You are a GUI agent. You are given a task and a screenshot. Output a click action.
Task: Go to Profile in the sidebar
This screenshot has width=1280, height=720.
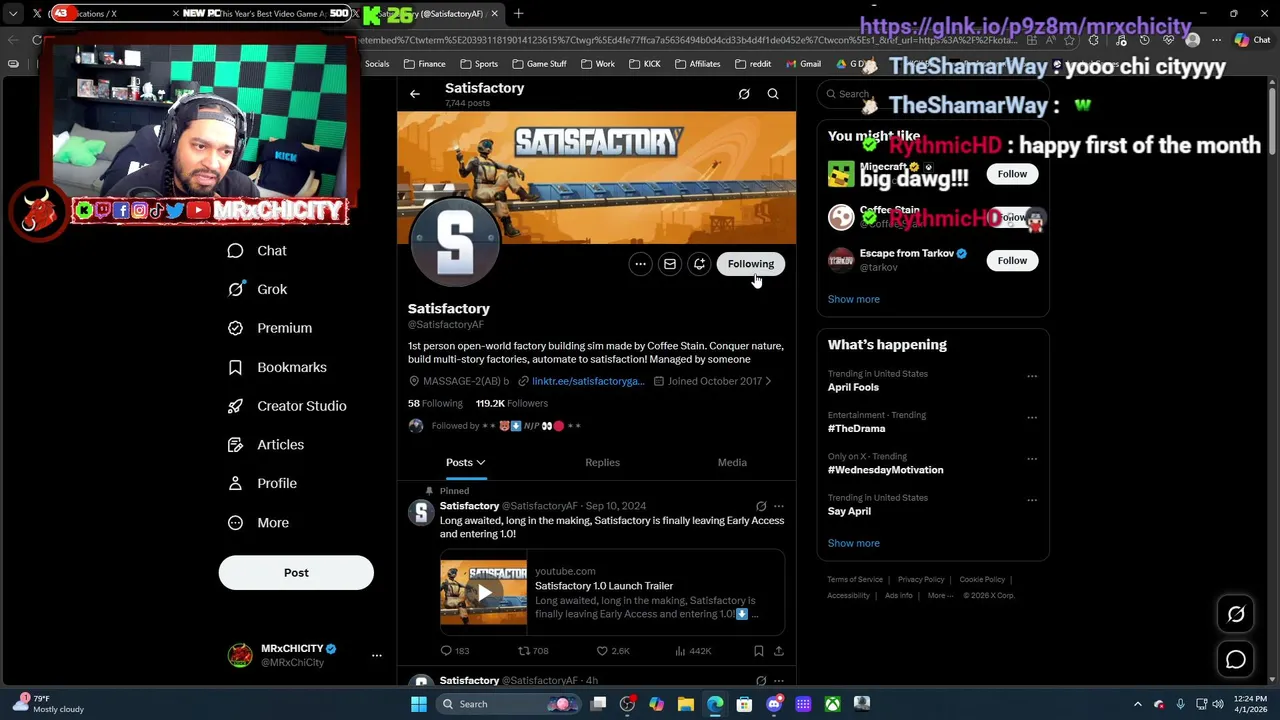pyautogui.click(x=262, y=483)
